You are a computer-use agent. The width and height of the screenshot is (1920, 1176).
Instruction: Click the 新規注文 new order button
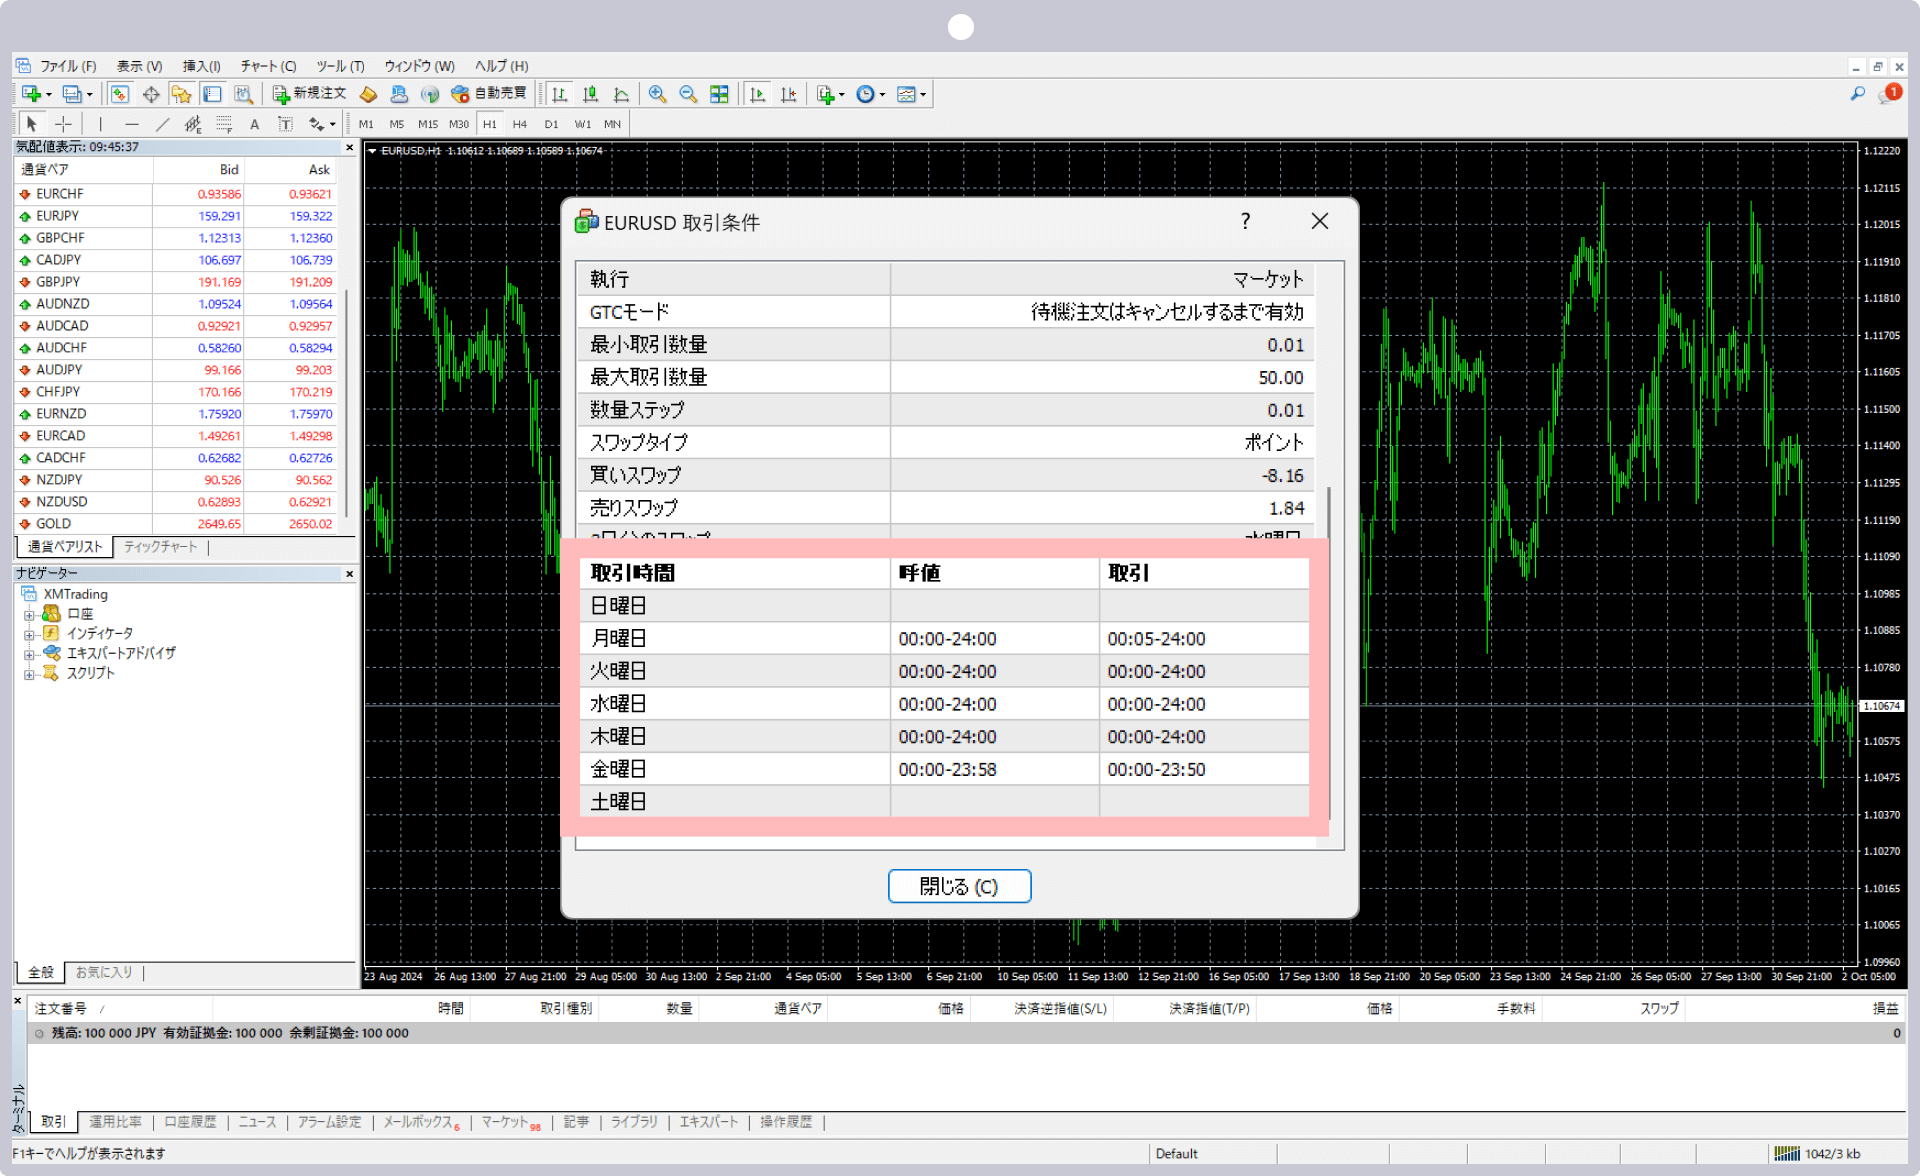pyautogui.click(x=309, y=94)
